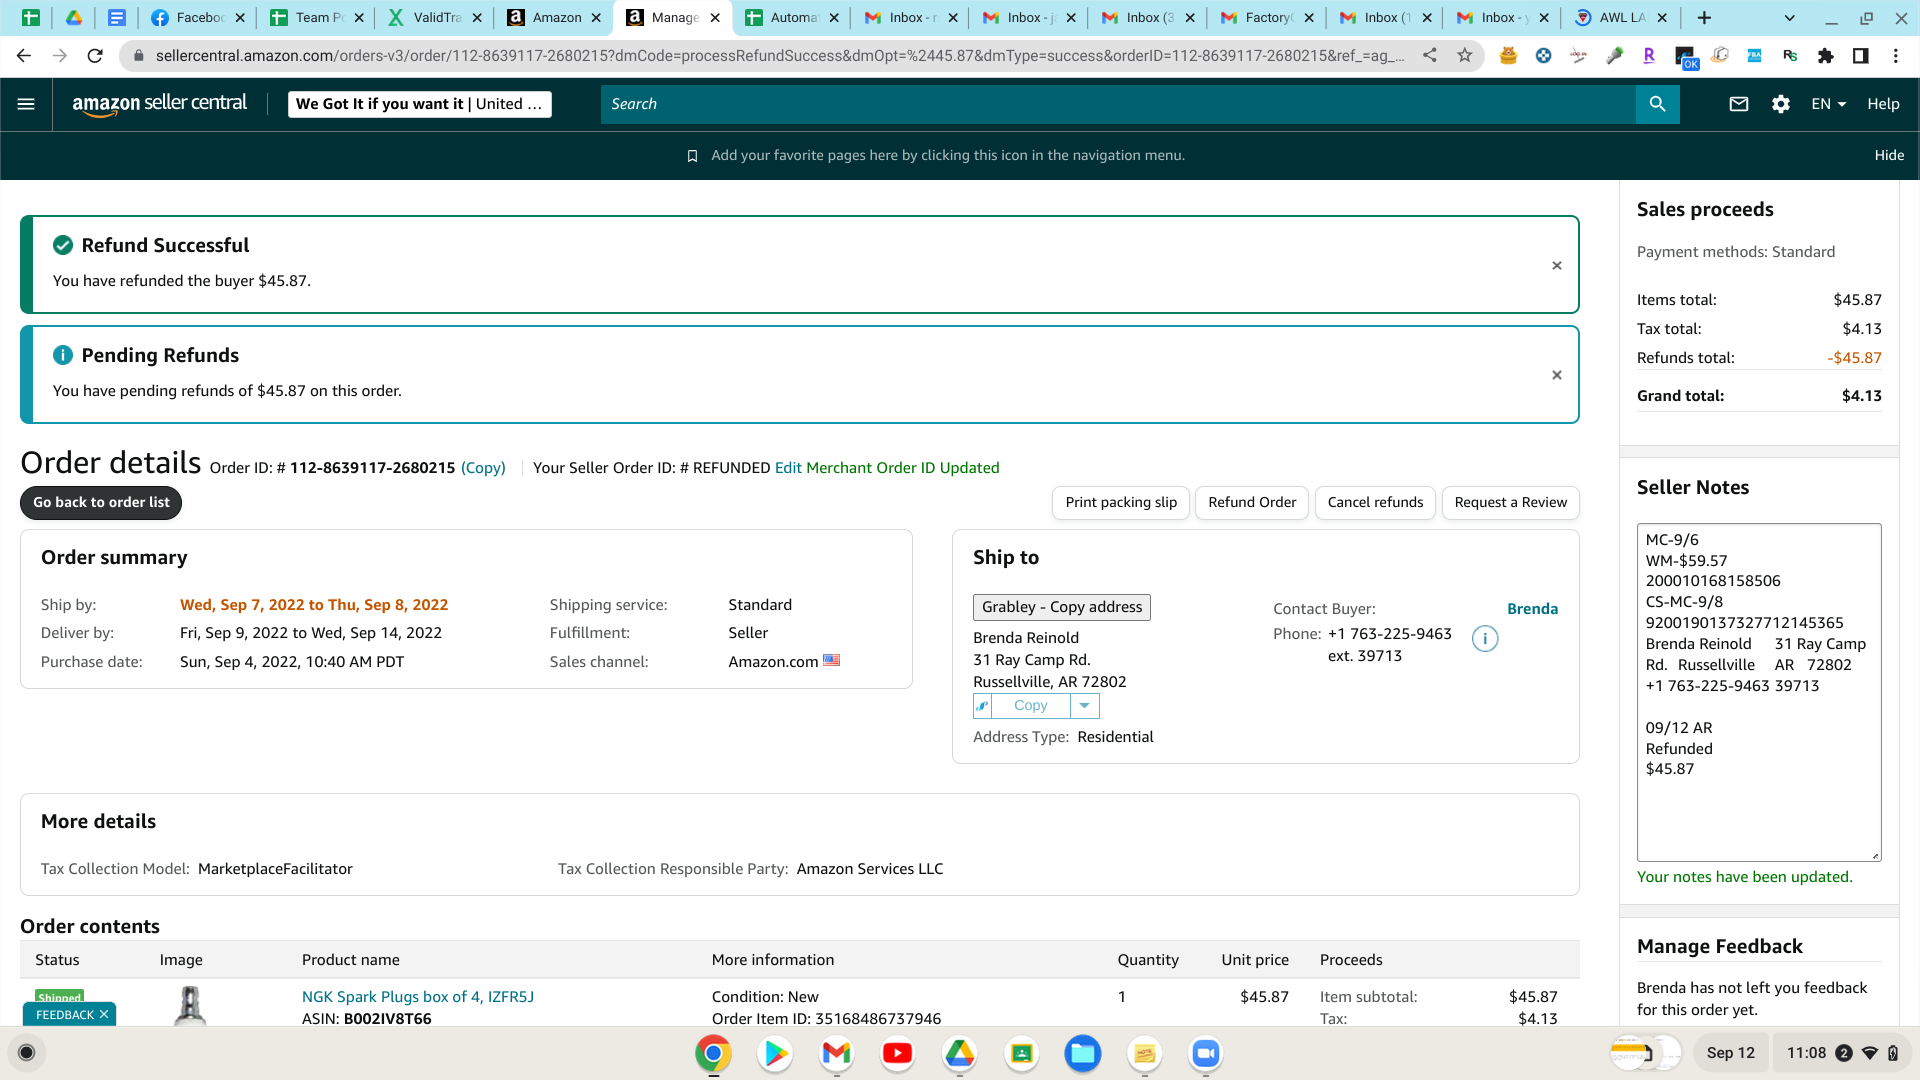Click the Cancel refunds button

pyautogui.click(x=1375, y=503)
